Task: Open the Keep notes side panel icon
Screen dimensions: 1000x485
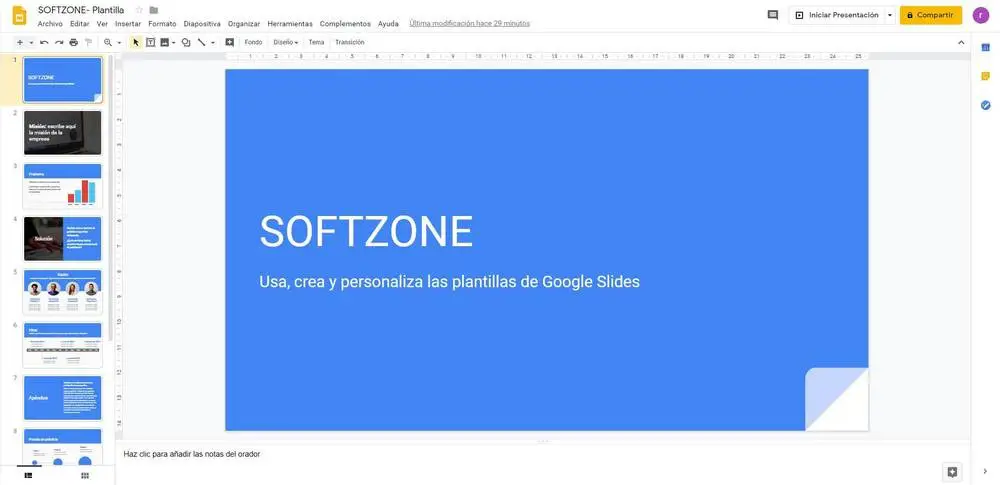Action: (985, 77)
